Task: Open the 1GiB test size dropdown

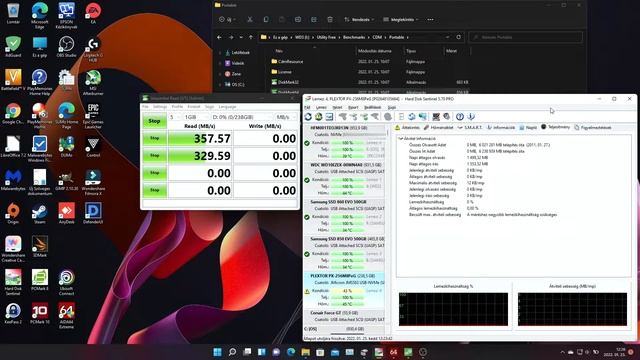Action: click(195, 117)
